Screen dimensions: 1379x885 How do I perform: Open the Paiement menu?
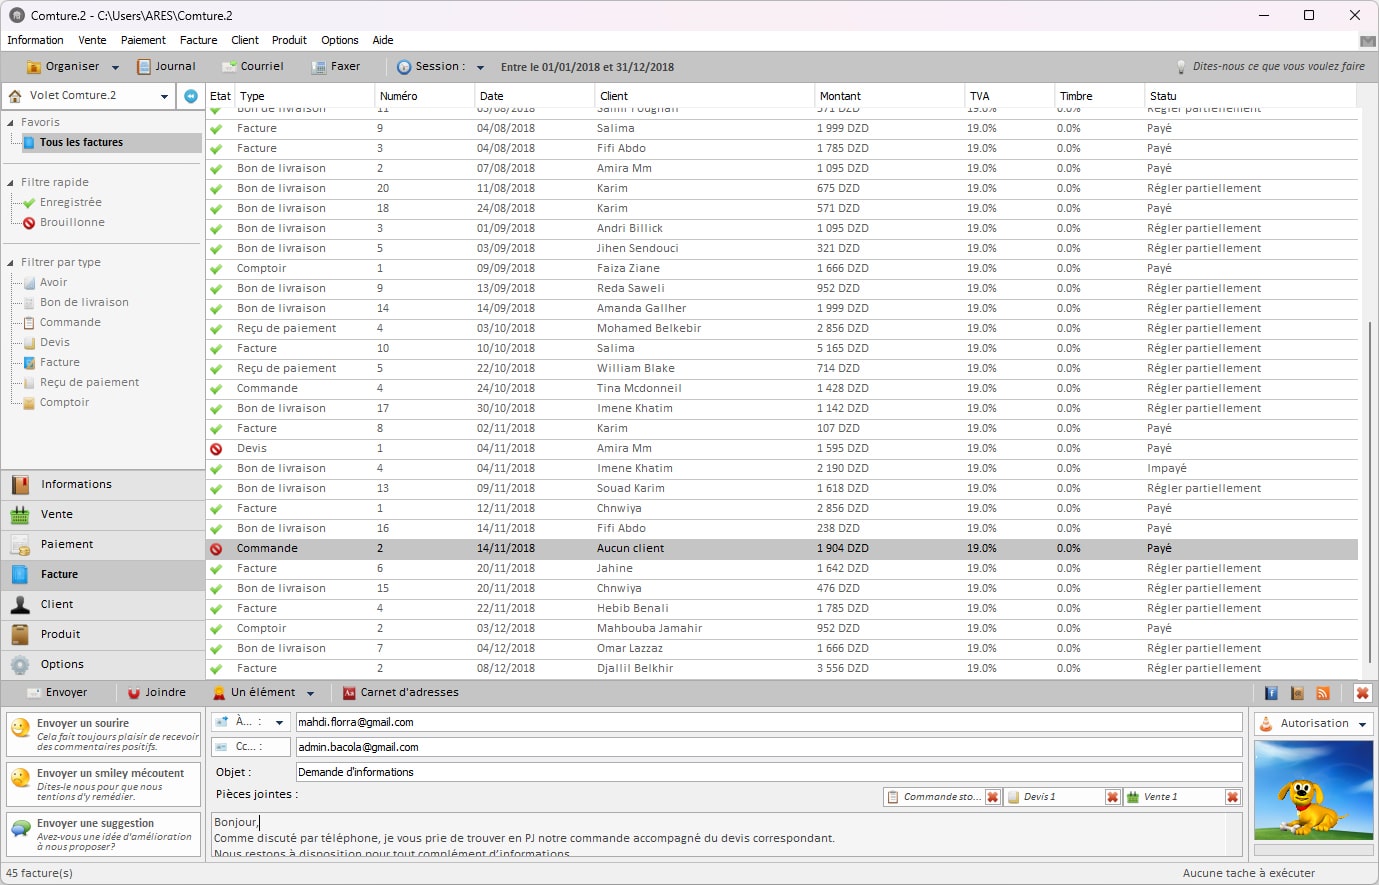tap(143, 40)
